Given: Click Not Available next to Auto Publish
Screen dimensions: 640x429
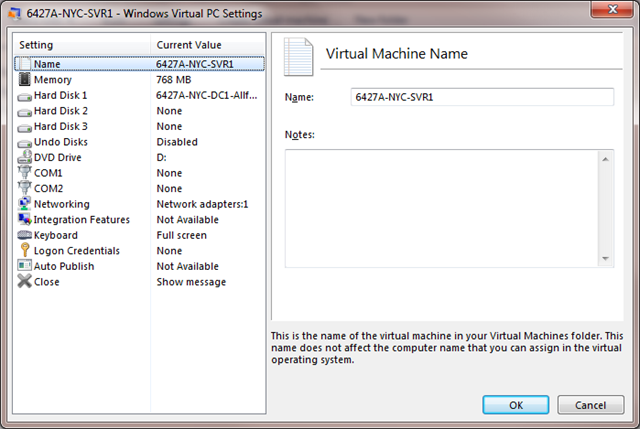Looking at the screenshot, I should pos(188,266).
